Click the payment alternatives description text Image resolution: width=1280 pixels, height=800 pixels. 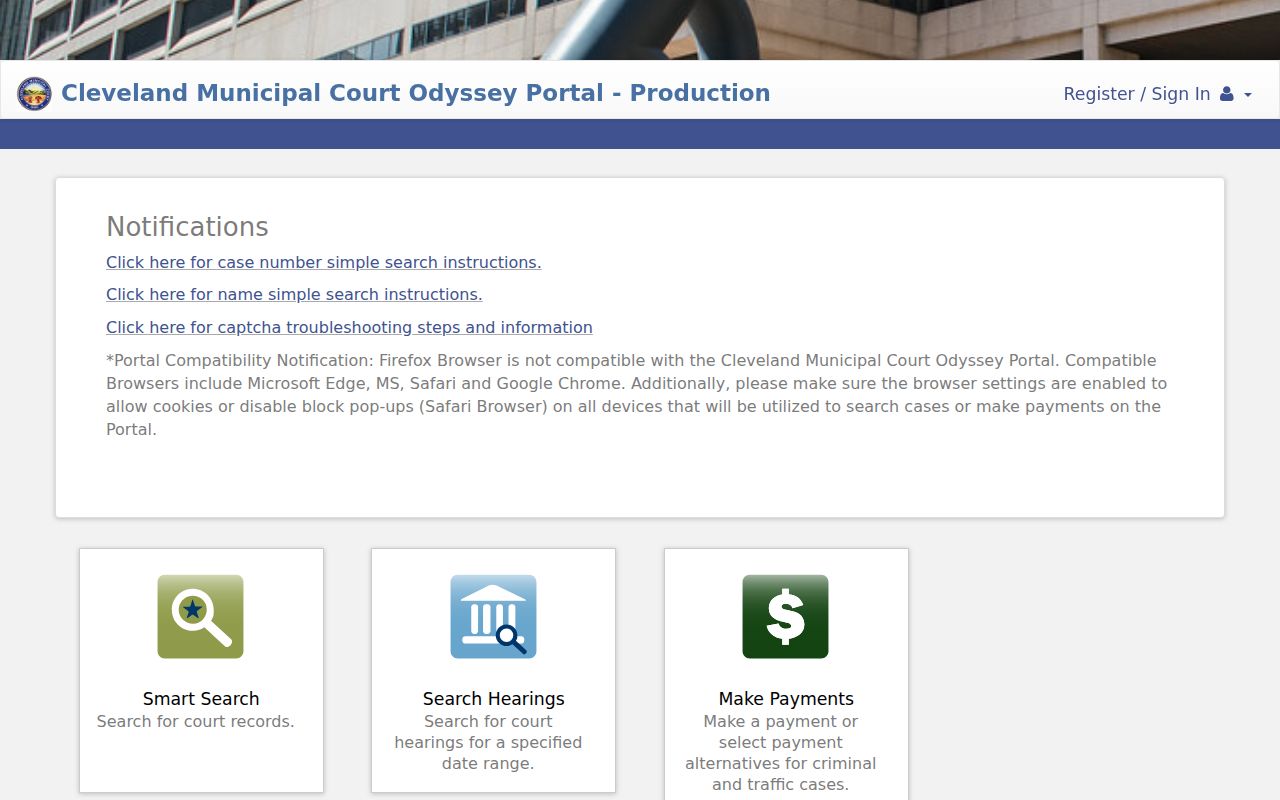pyautogui.click(x=781, y=753)
